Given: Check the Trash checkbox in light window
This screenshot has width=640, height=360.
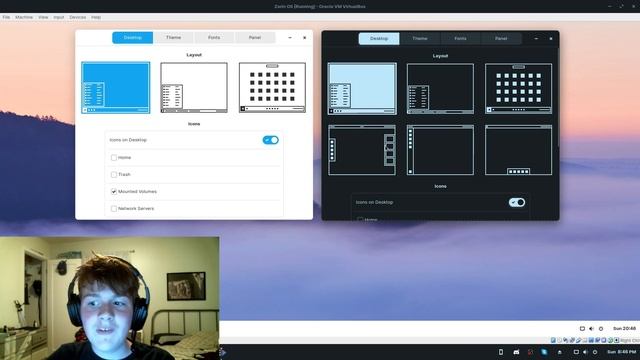Looking at the screenshot, I should 114,175.
